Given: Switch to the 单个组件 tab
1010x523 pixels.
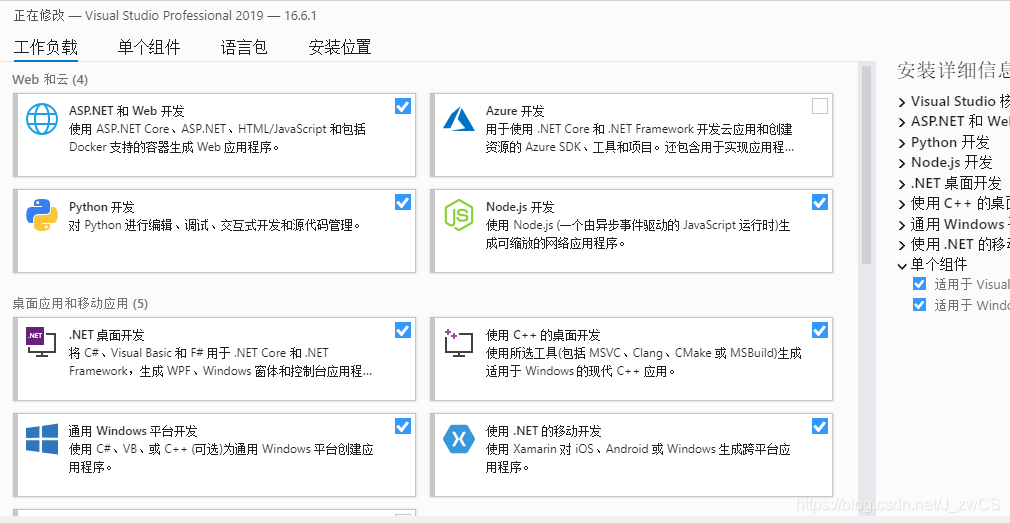Looking at the screenshot, I should [149, 47].
